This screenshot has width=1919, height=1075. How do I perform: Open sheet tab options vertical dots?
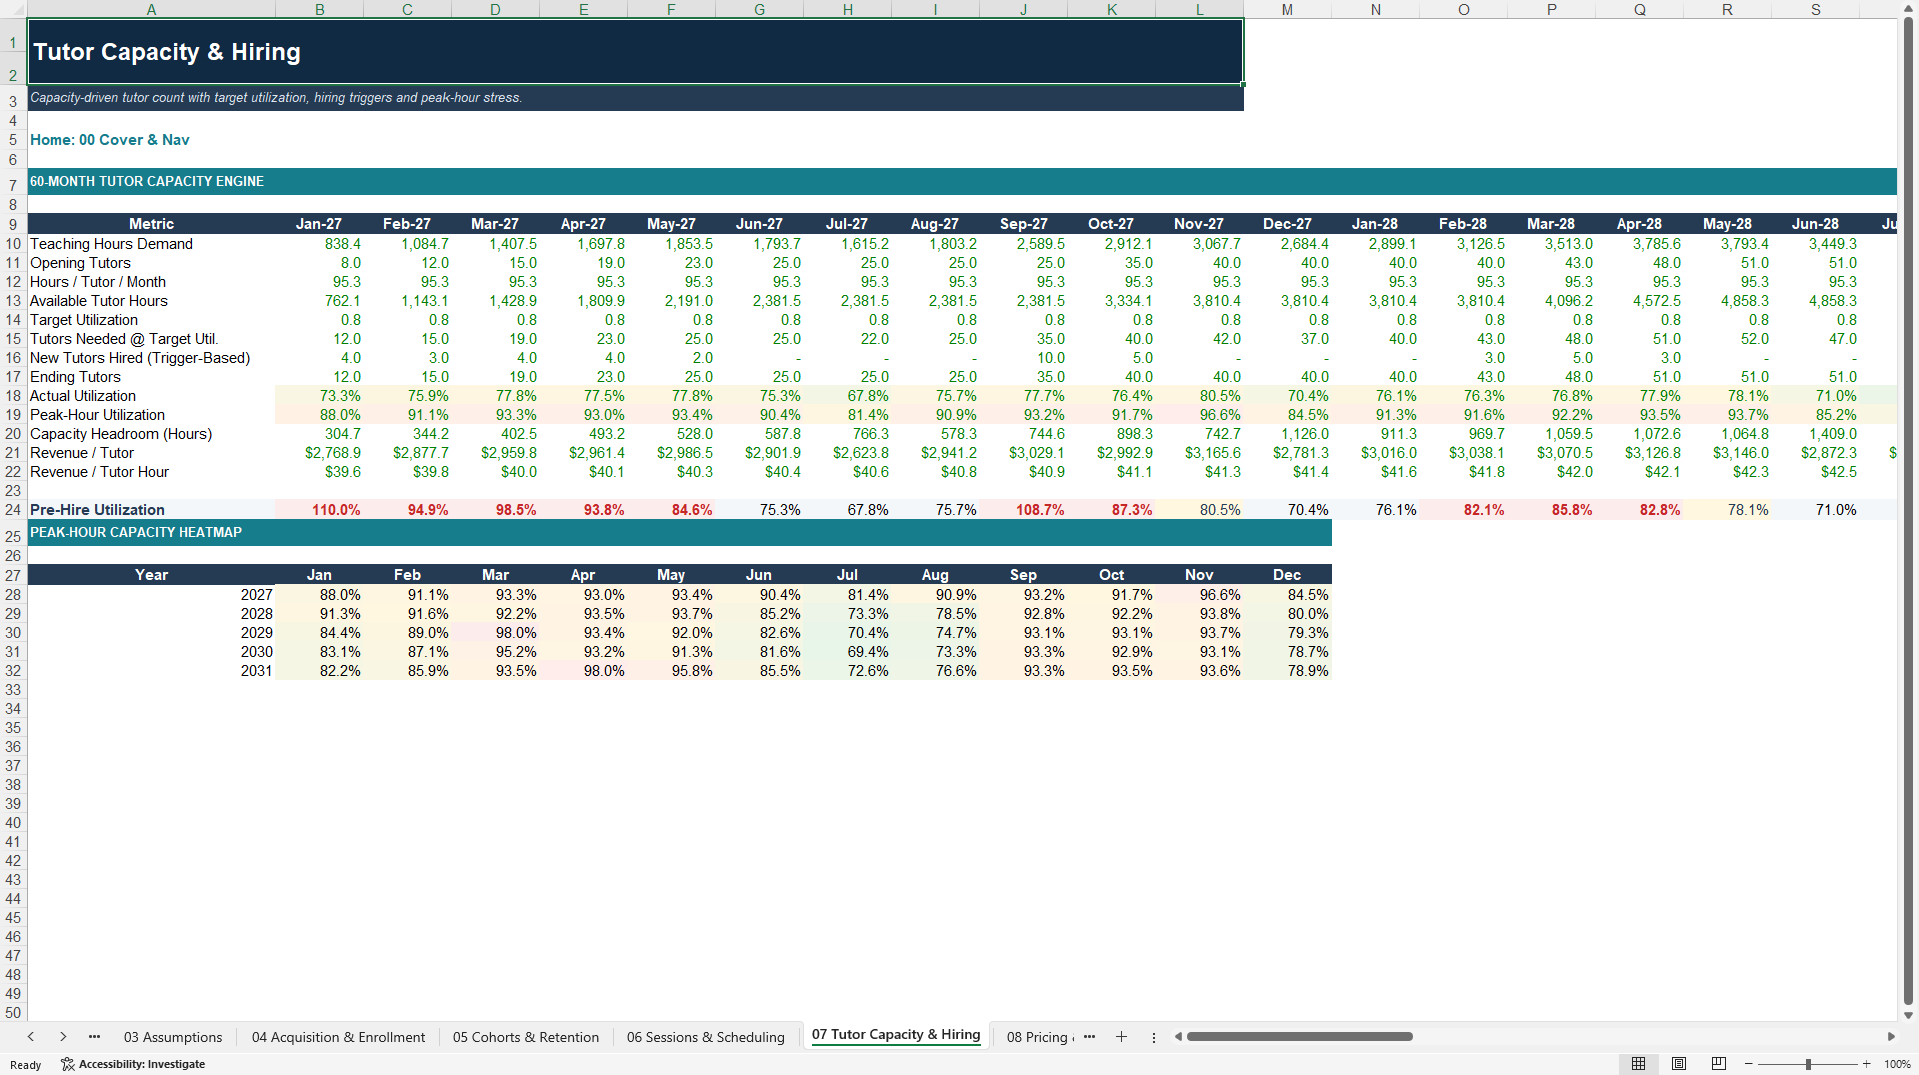[1153, 1037]
